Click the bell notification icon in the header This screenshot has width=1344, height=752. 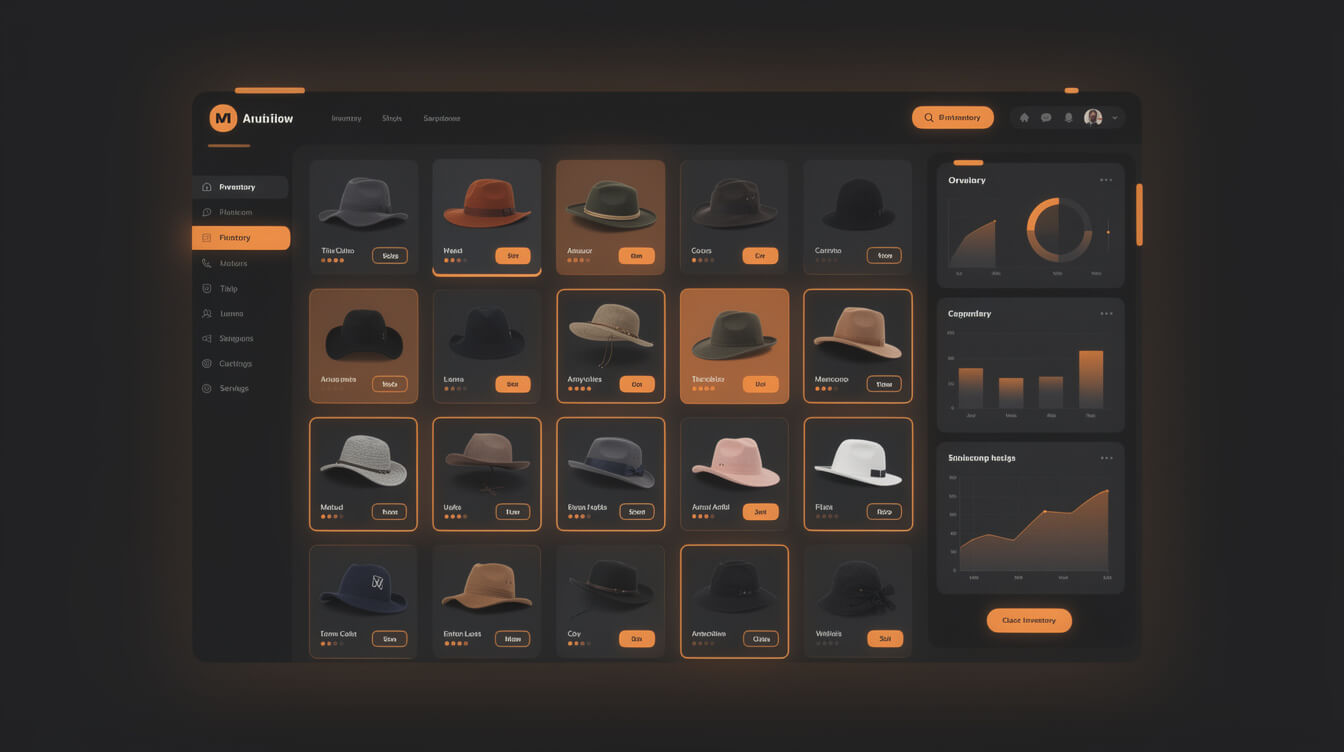pyautogui.click(x=1068, y=118)
